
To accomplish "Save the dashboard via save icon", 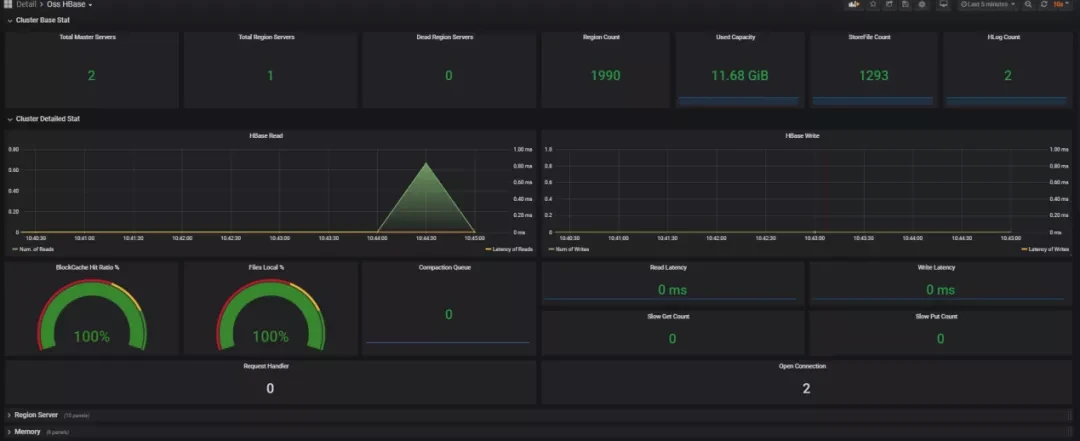I will click(x=905, y=5).
